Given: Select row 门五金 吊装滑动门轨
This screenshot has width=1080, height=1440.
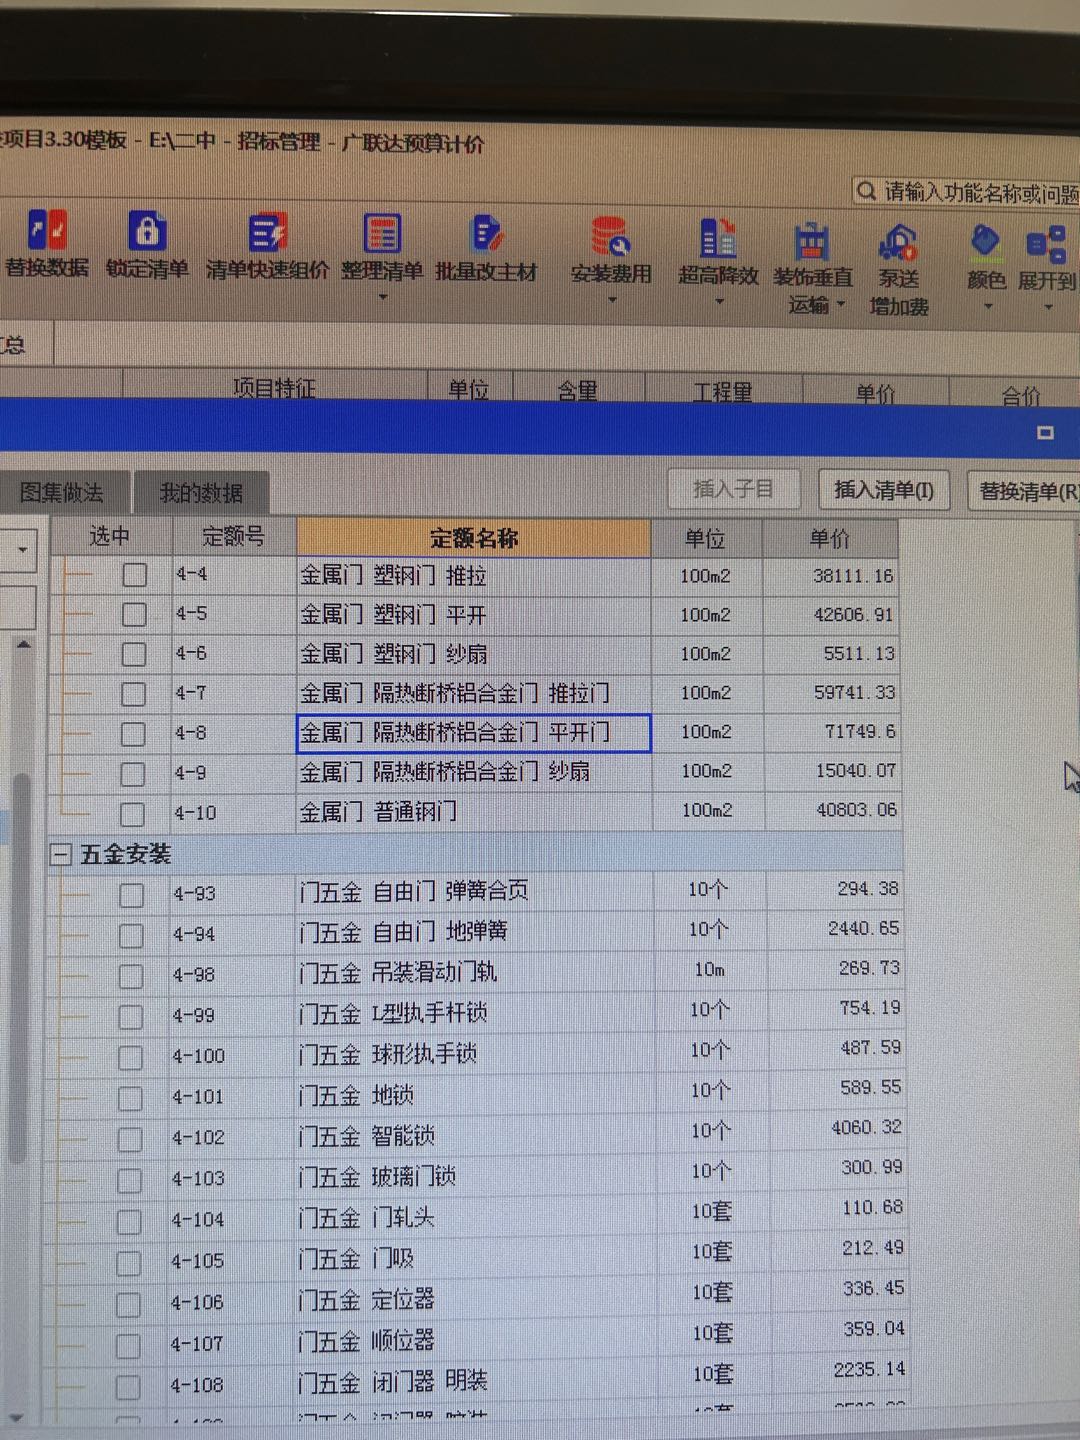Looking at the screenshot, I should pyautogui.click(x=476, y=972).
